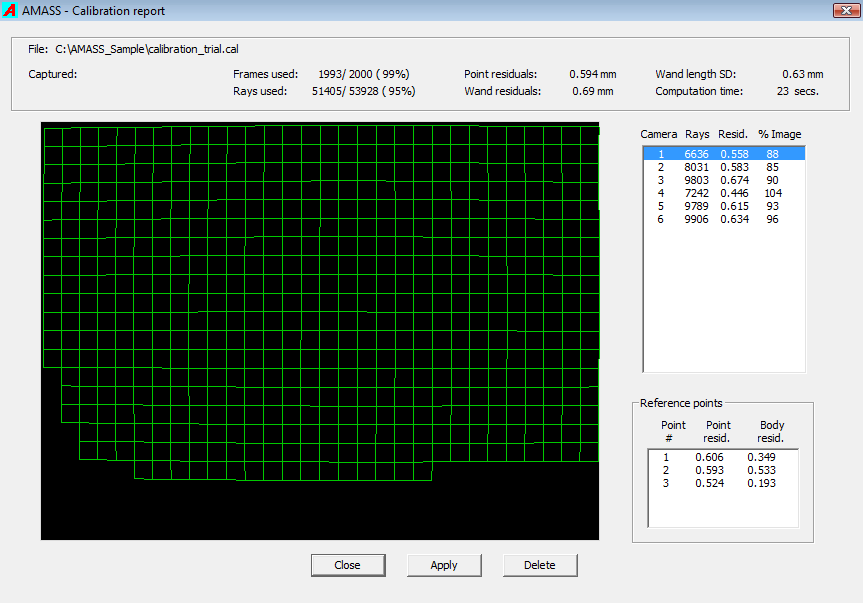Click the 104 % Image value

point(773,193)
